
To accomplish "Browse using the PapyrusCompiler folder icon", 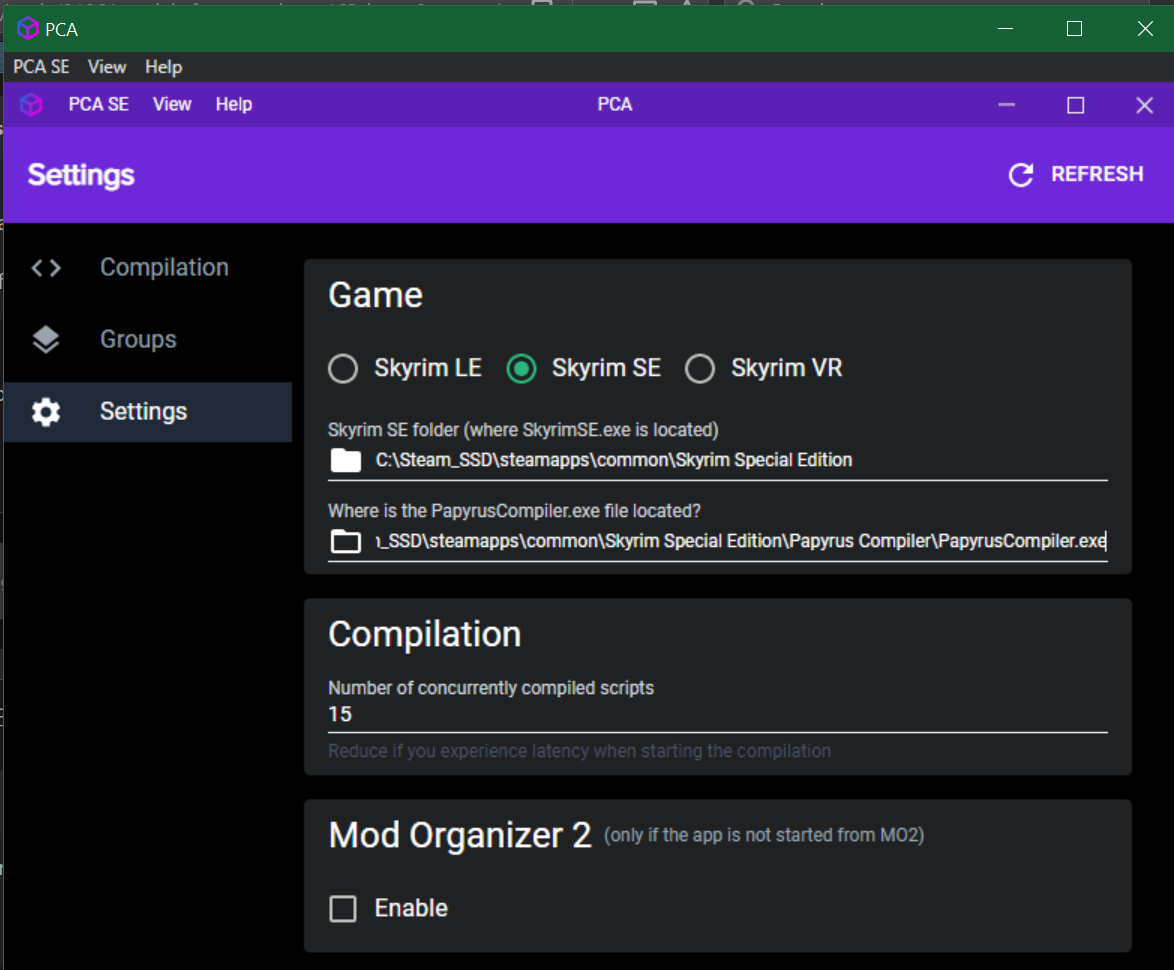I will [346, 541].
